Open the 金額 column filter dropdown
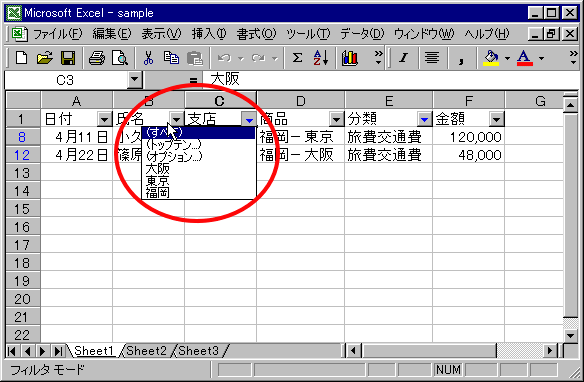This screenshot has height=382, width=584. tap(496, 120)
